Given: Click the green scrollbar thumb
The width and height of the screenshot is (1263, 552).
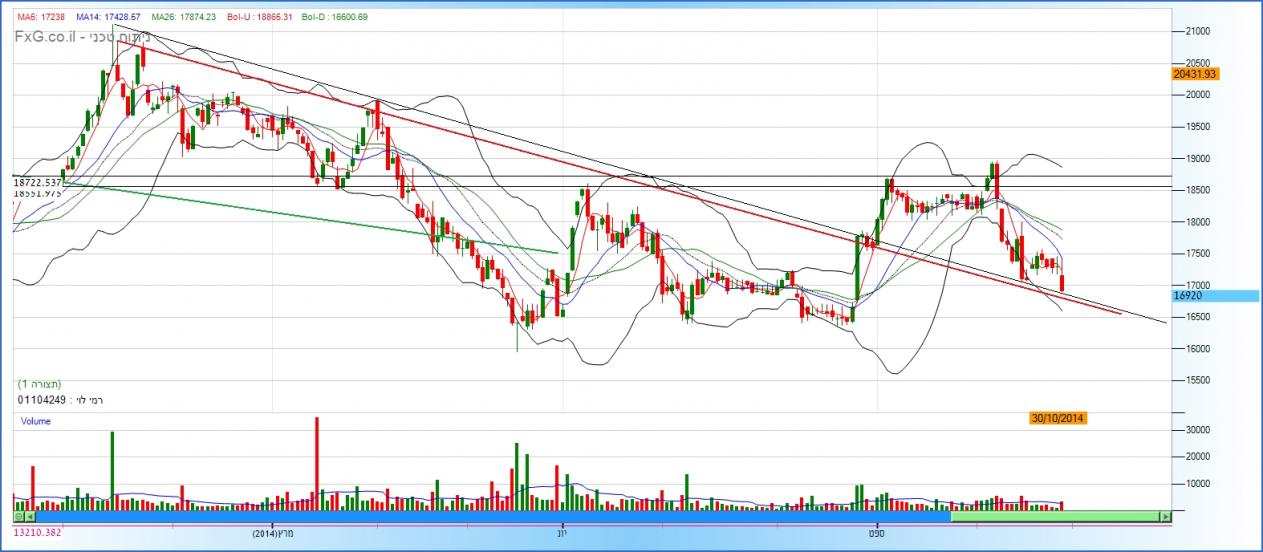Looking at the screenshot, I should coord(1052,517).
